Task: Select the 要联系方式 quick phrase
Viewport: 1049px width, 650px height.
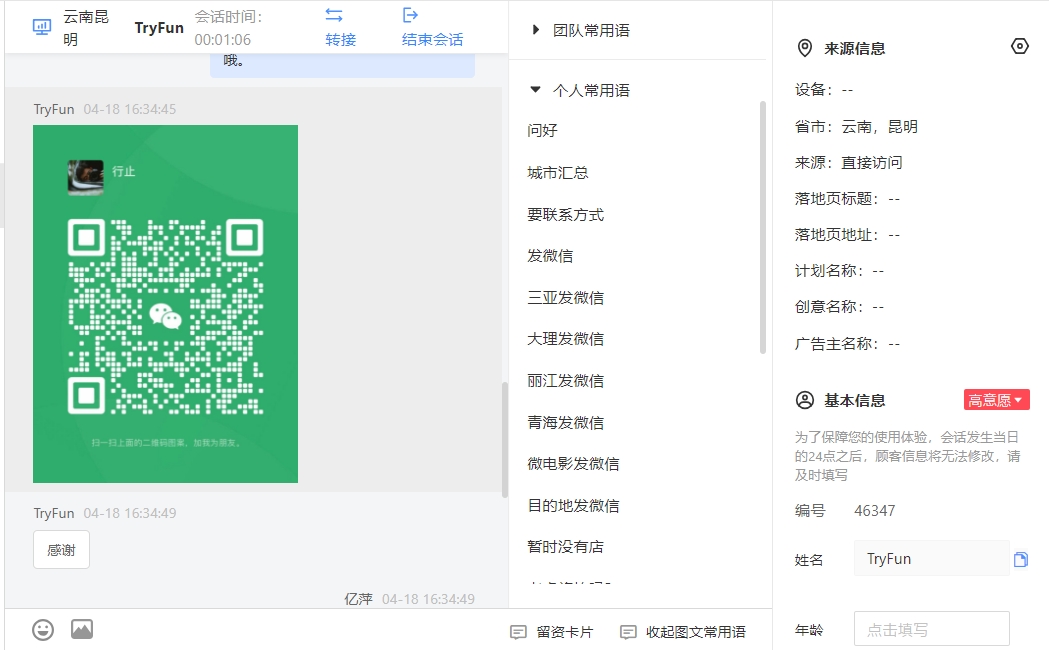Action: 565,215
